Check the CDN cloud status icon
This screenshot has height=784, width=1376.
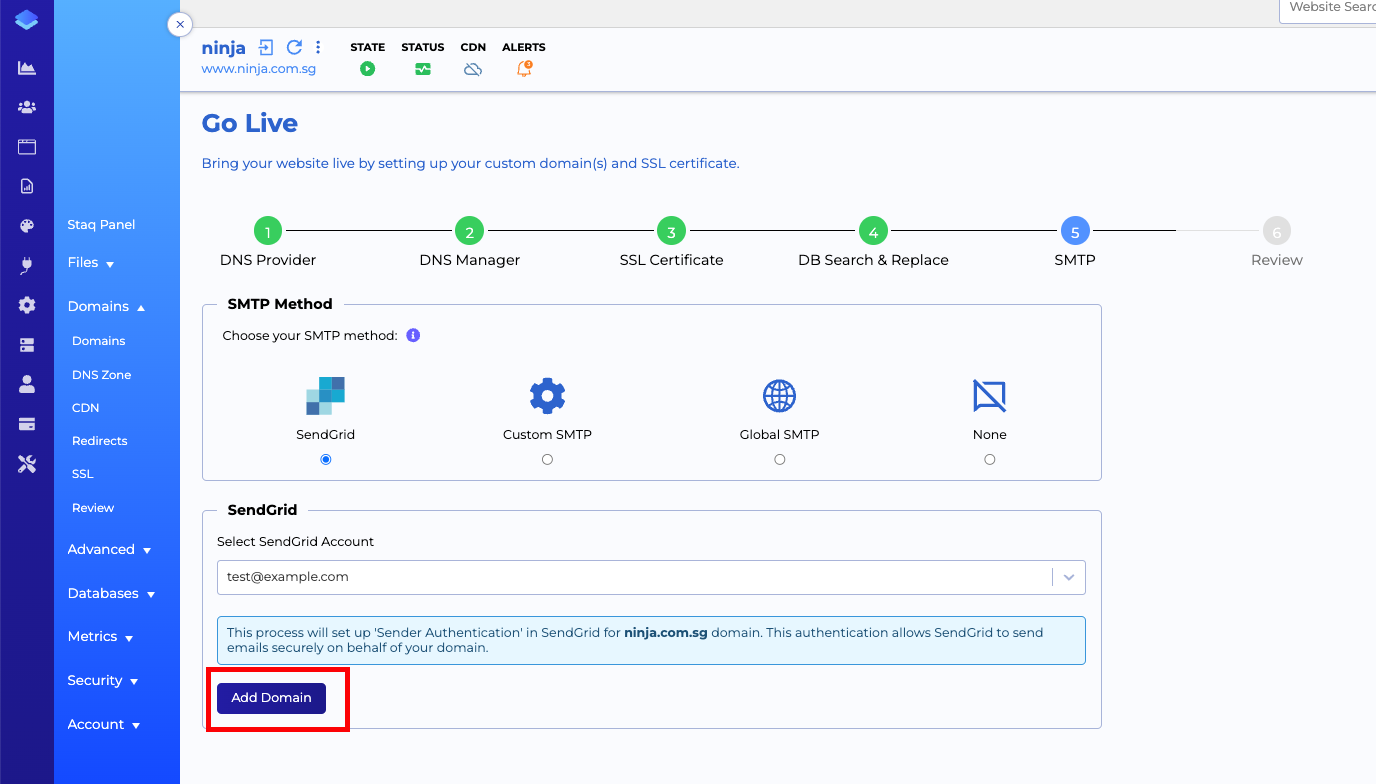pyautogui.click(x=472, y=68)
